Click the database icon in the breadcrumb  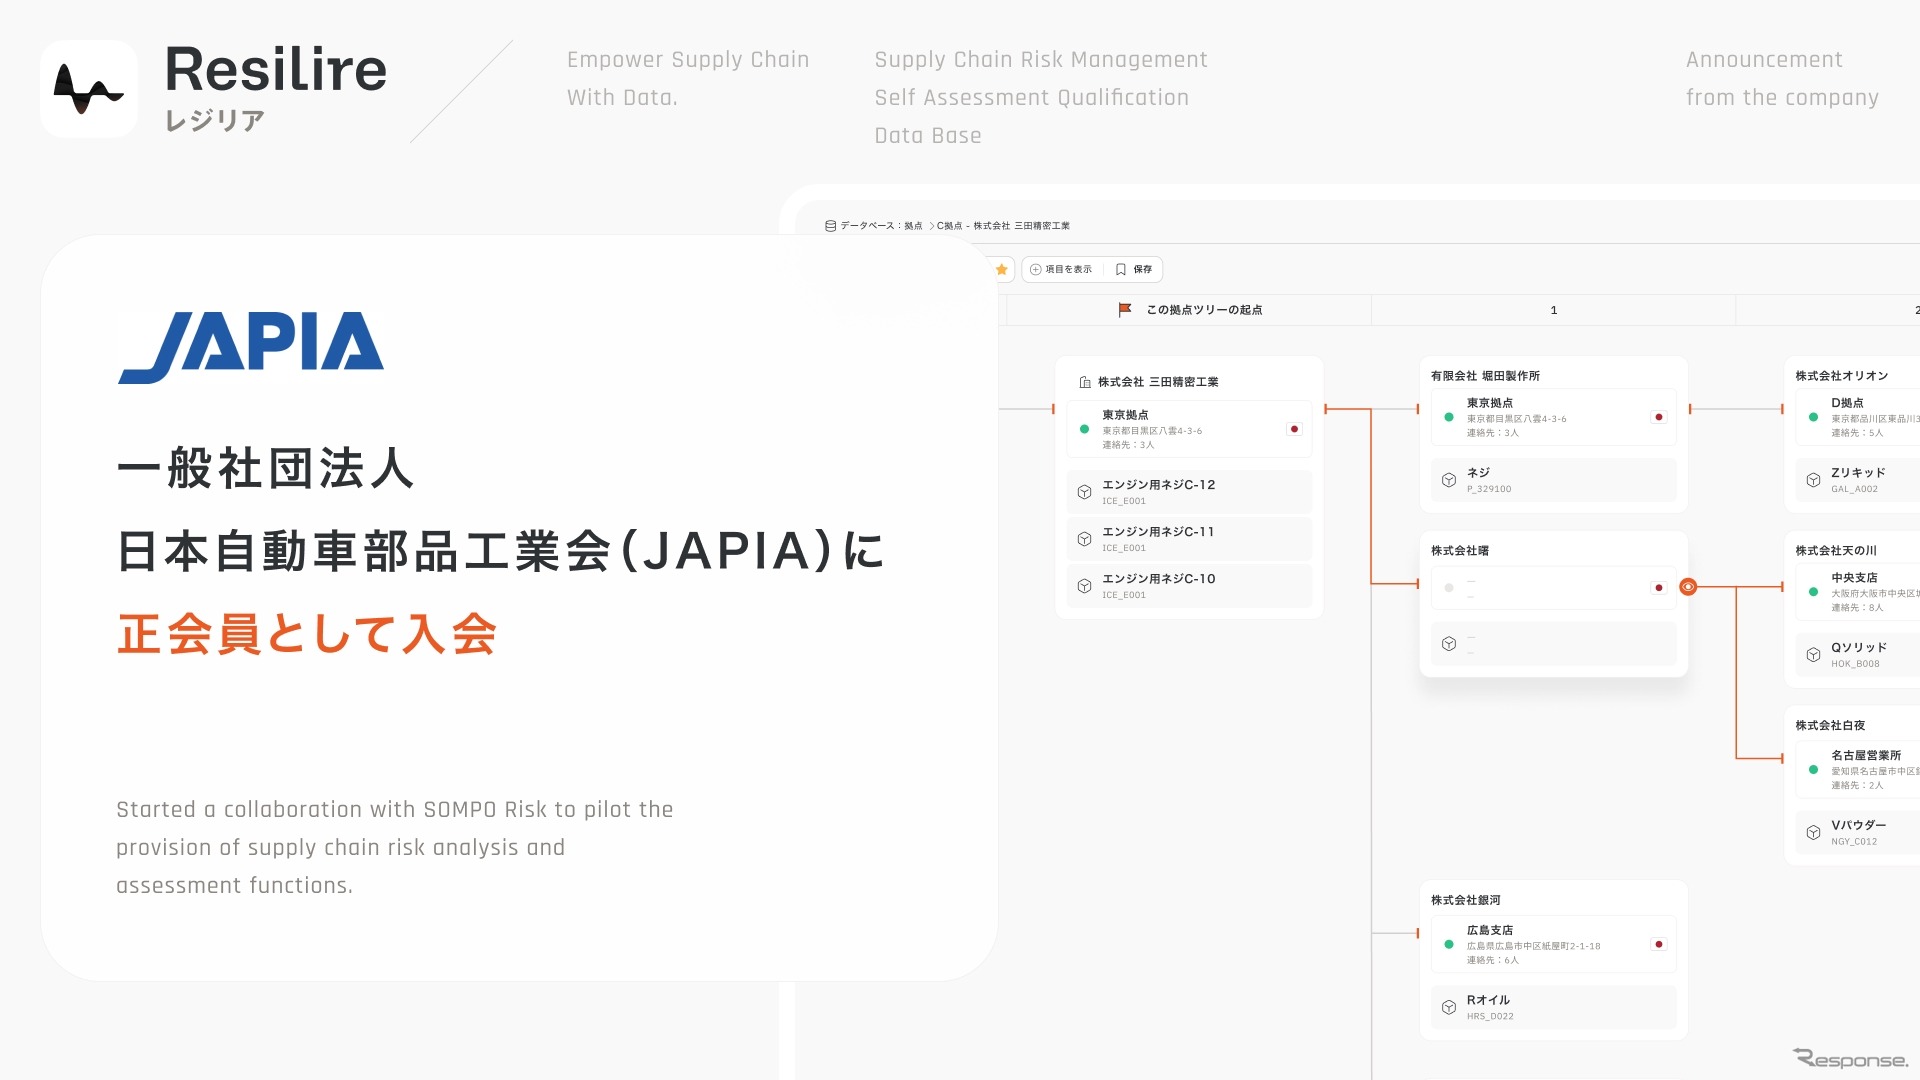pos(830,226)
